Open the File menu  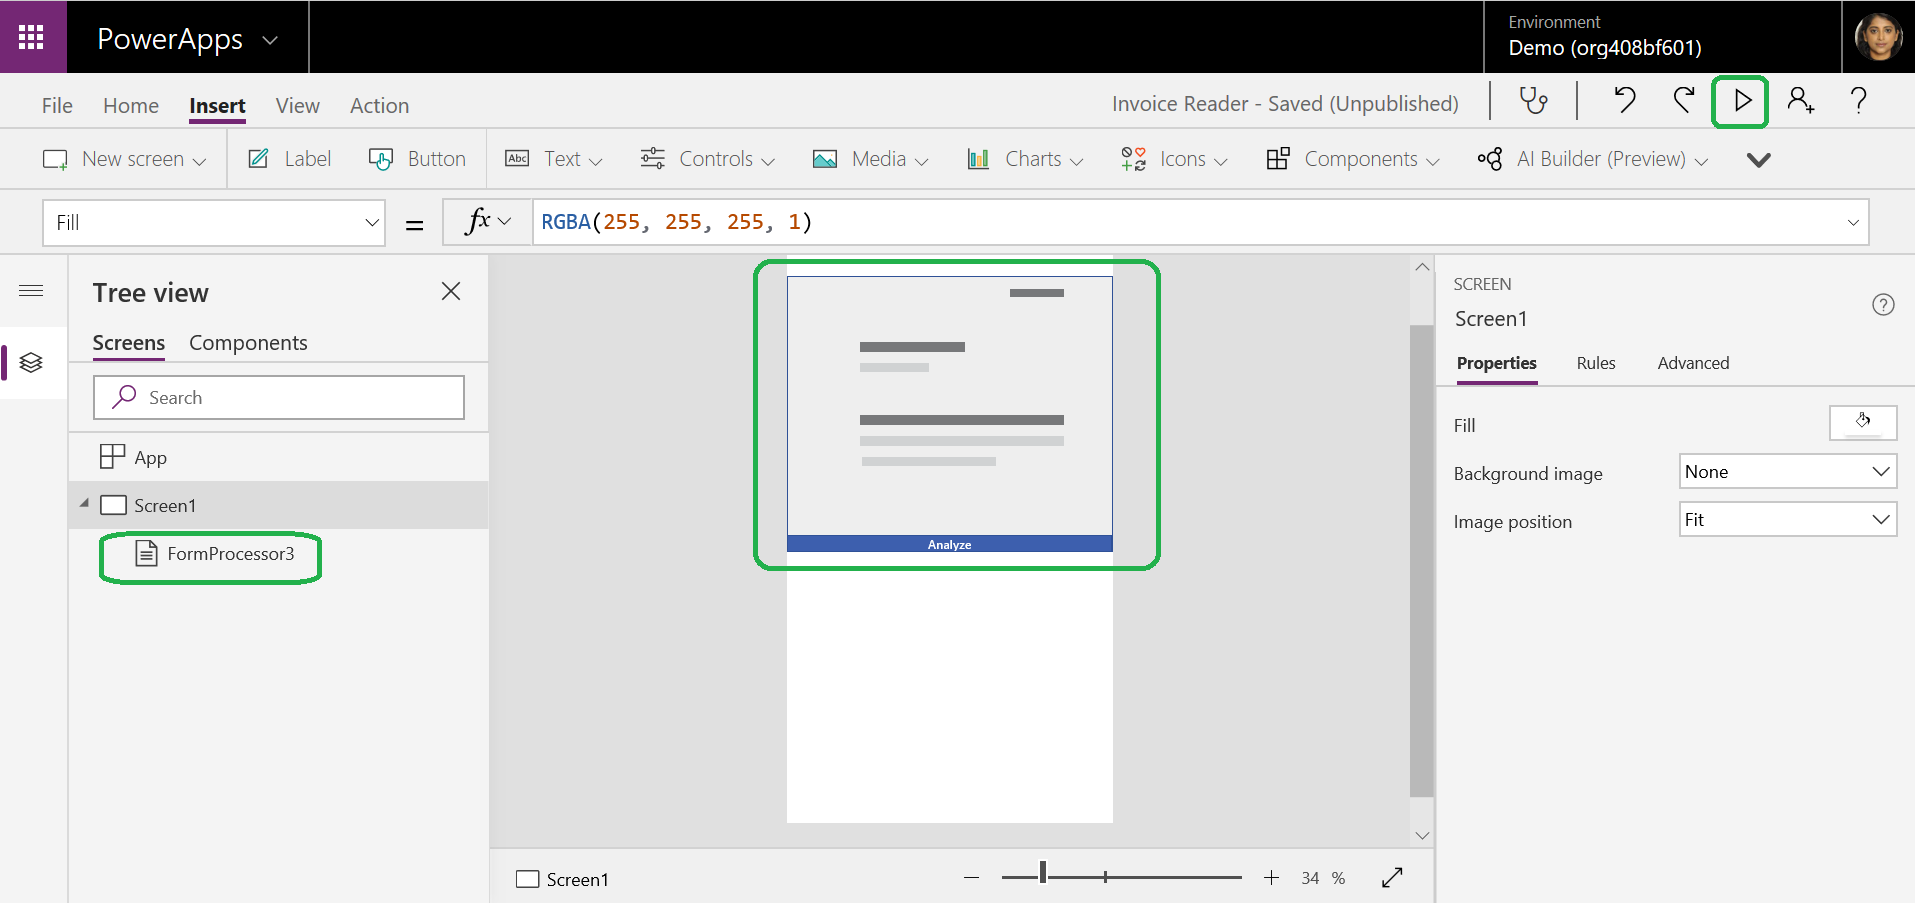point(57,106)
